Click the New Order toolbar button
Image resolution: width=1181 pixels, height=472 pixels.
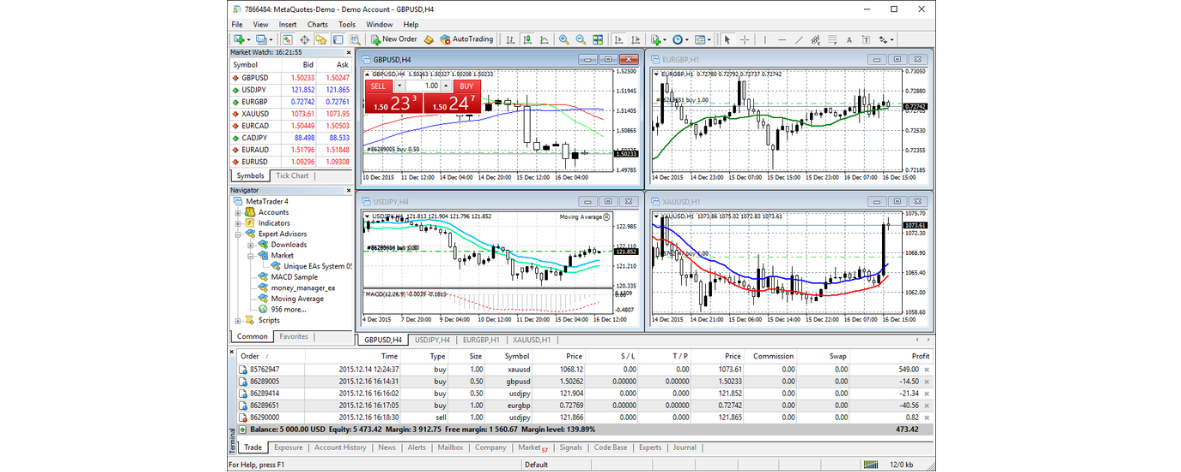pos(394,40)
